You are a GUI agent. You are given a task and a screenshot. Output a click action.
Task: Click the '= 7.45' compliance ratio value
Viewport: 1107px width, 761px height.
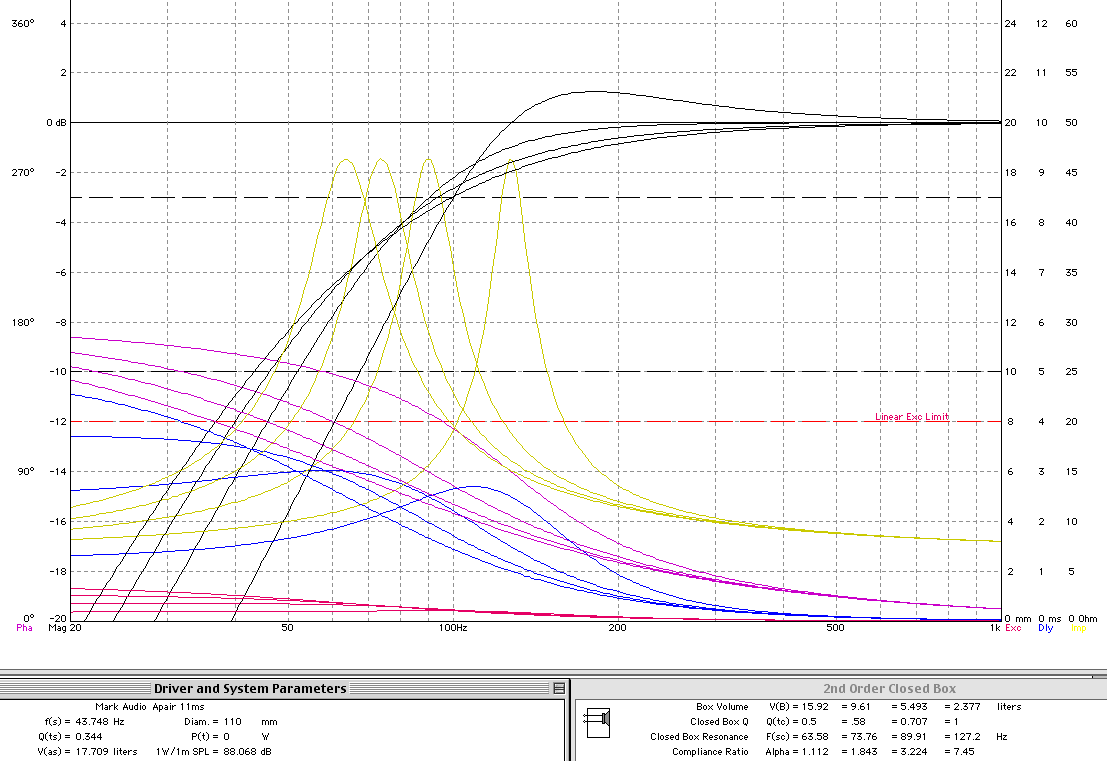click(x=959, y=751)
